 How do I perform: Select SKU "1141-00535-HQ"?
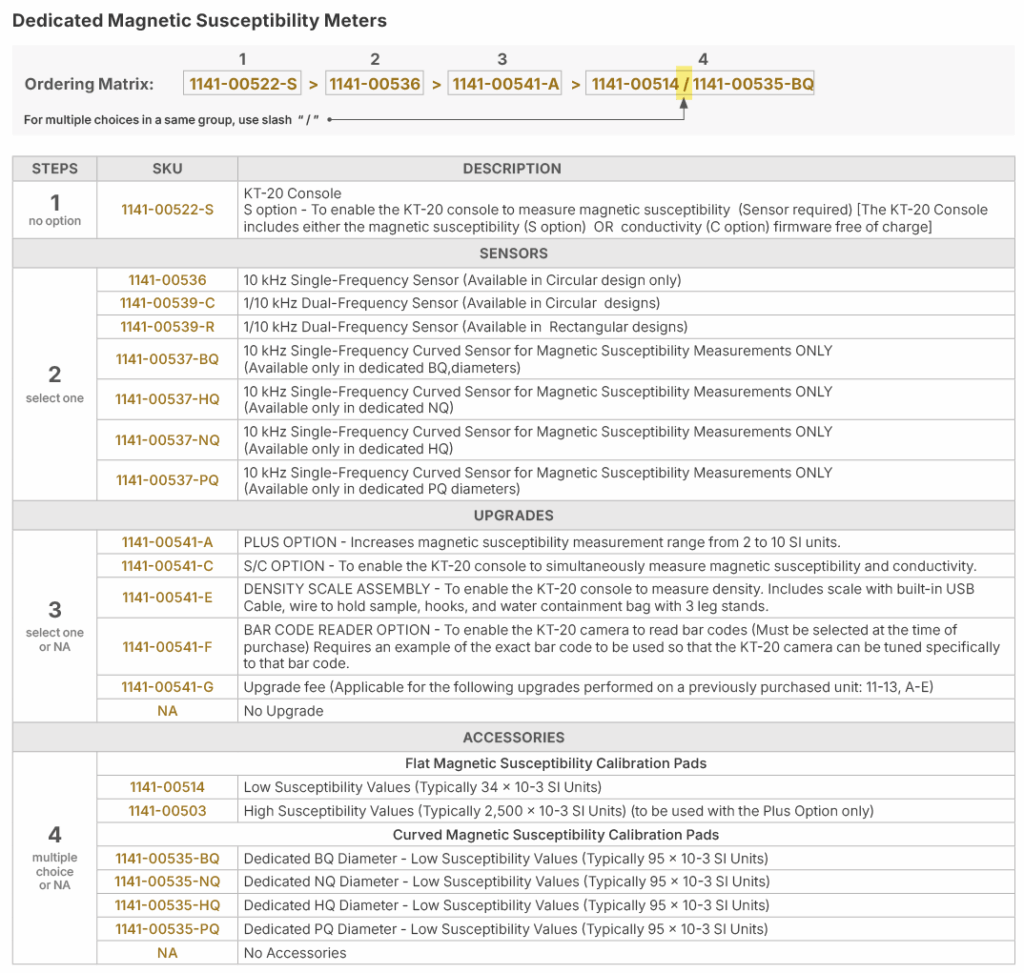tap(167, 905)
